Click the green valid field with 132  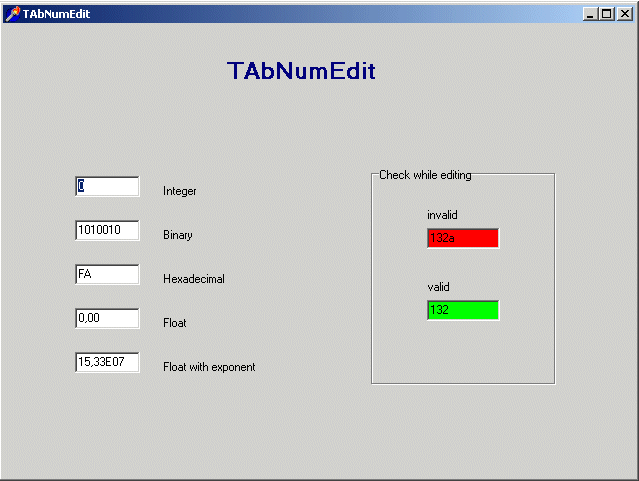[x=463, y=310]
